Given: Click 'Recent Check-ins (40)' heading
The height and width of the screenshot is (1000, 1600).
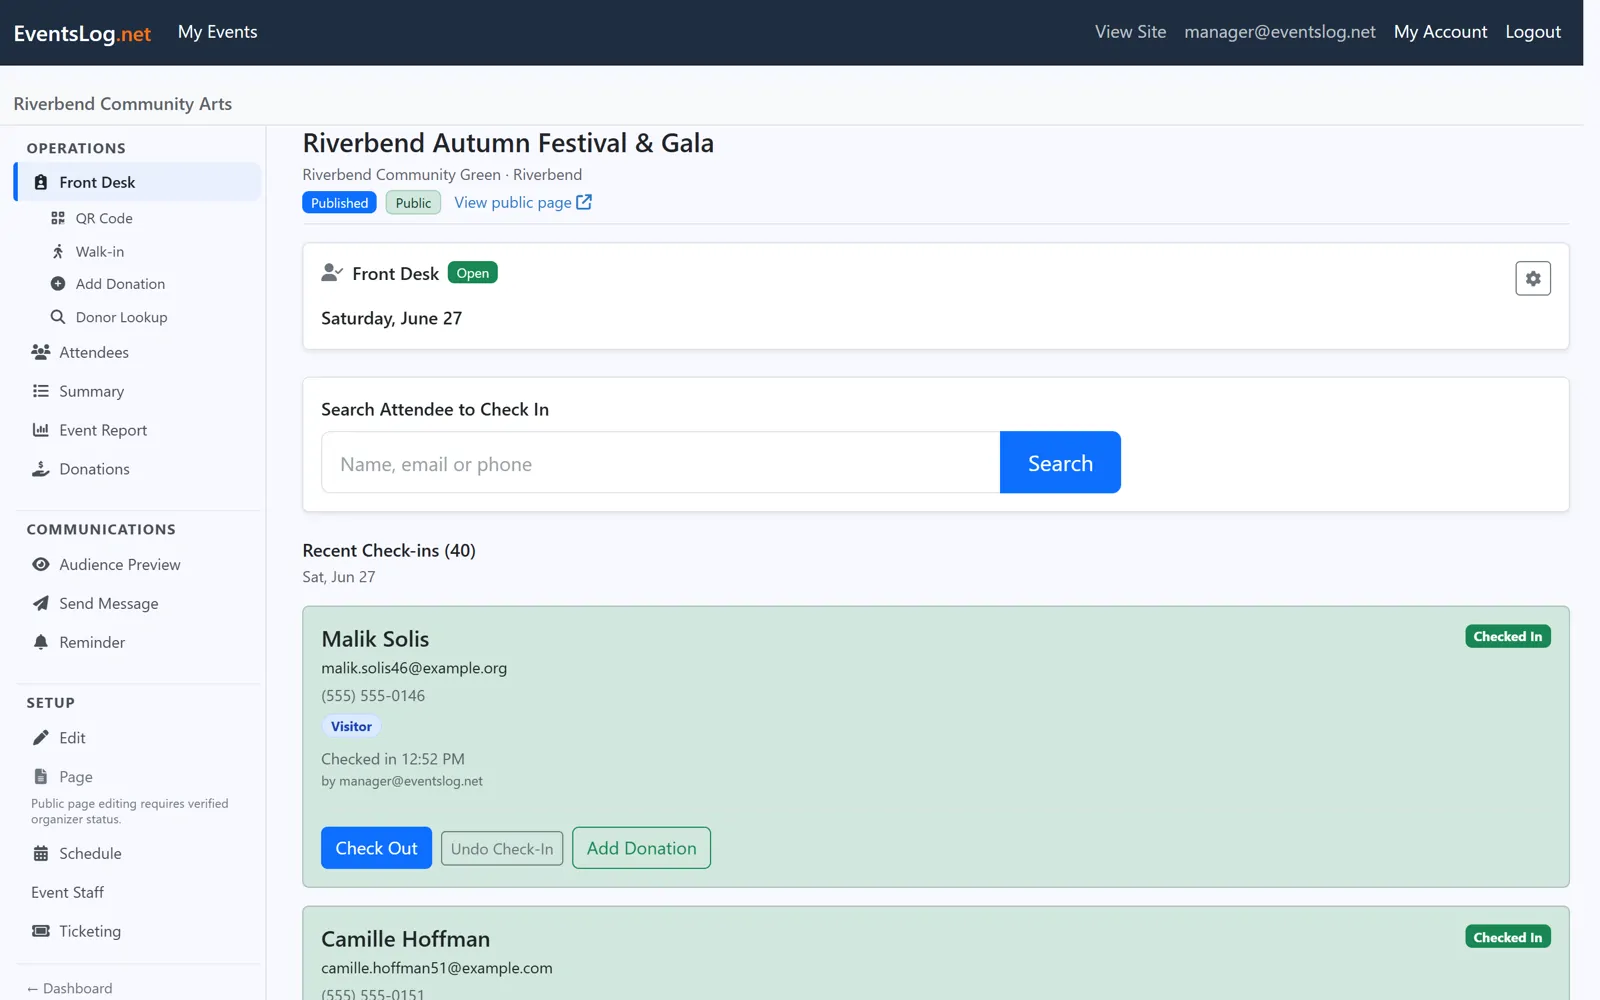Looking at the screenshot, I should point(389,551).
